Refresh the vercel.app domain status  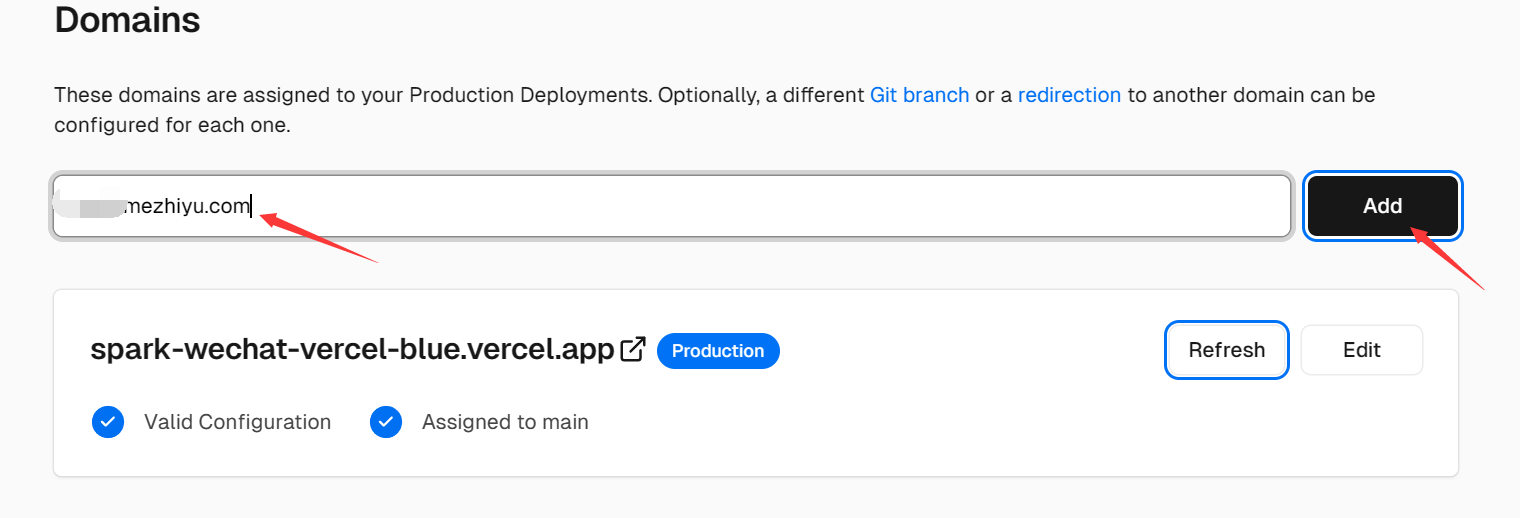pyautogui.click(x=1226, y=350)
